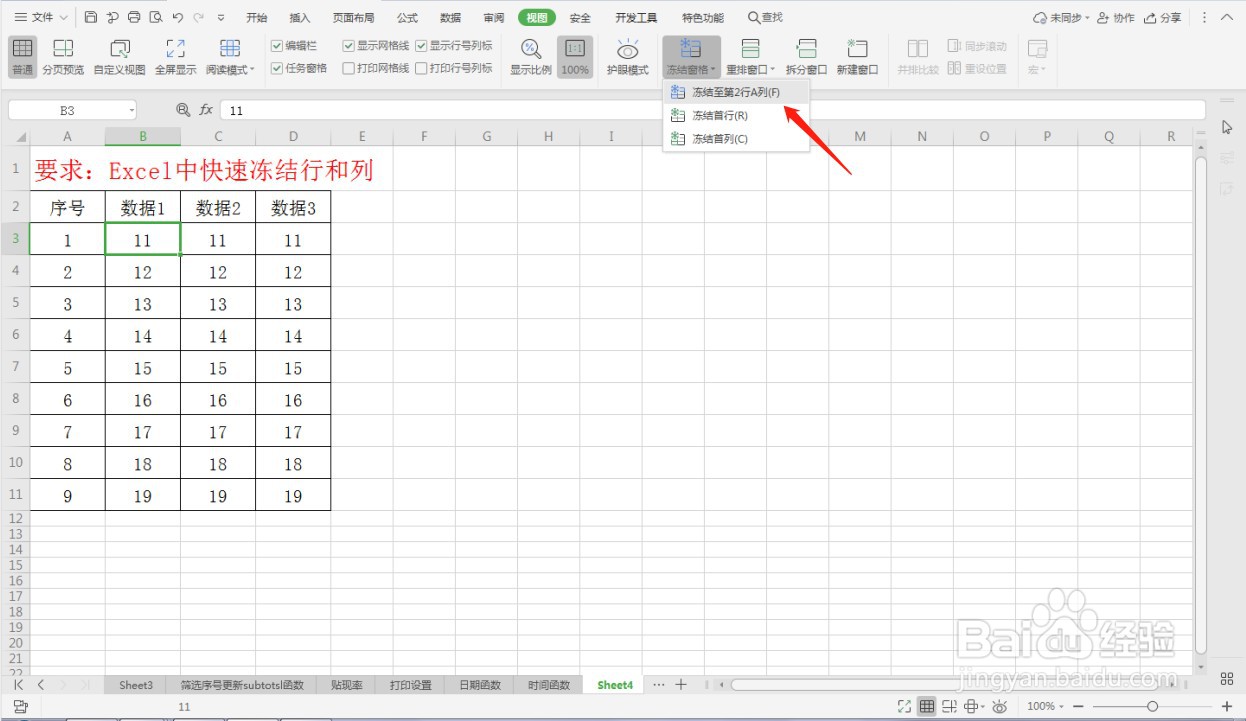This screenshot has width=1246, height=721.
Task: Click into the formula bar showing 11
Action: click(713, 110)
